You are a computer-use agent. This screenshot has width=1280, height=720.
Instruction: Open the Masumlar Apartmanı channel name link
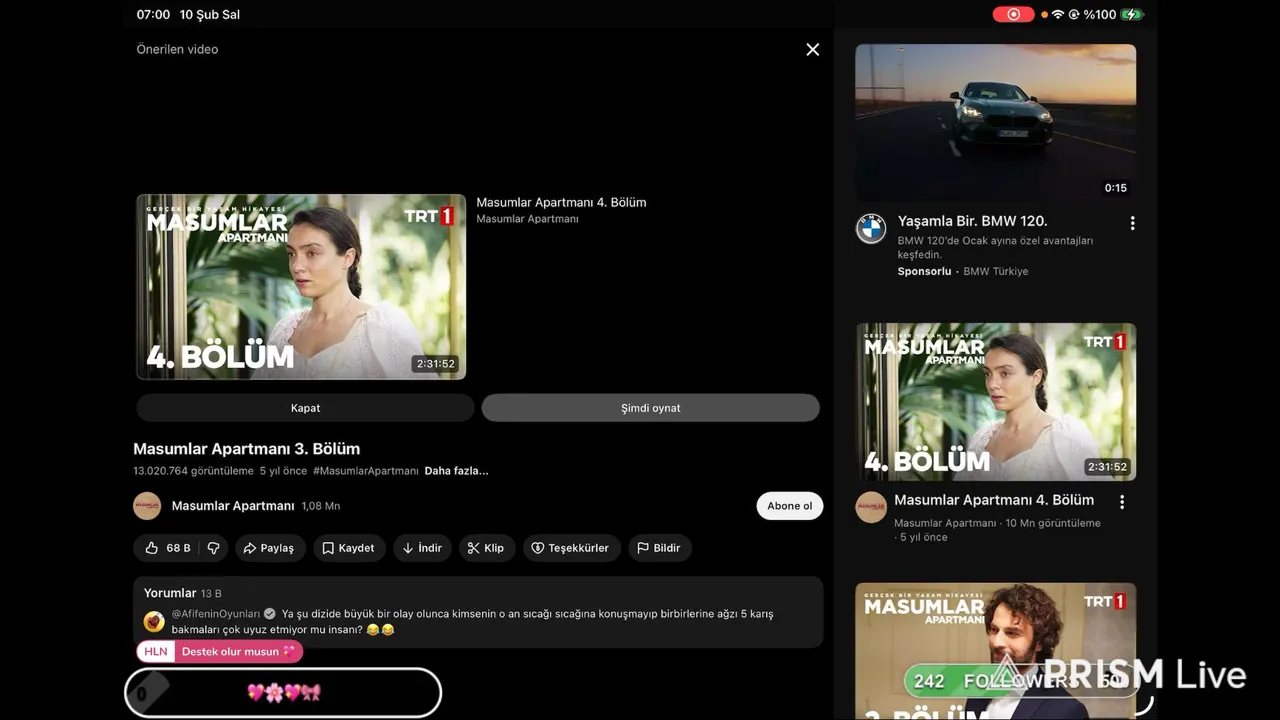(x=233, y=506)
